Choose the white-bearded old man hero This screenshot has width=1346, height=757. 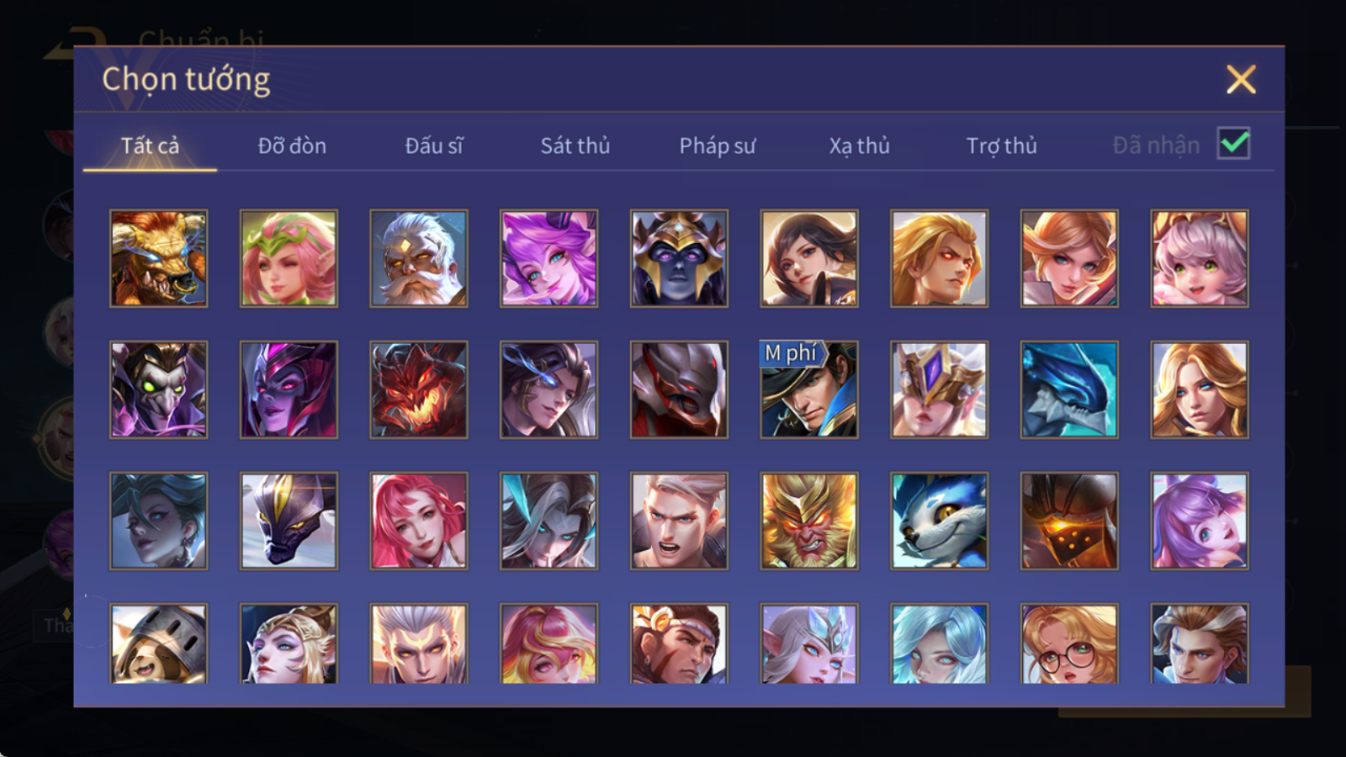coord(419,258)
